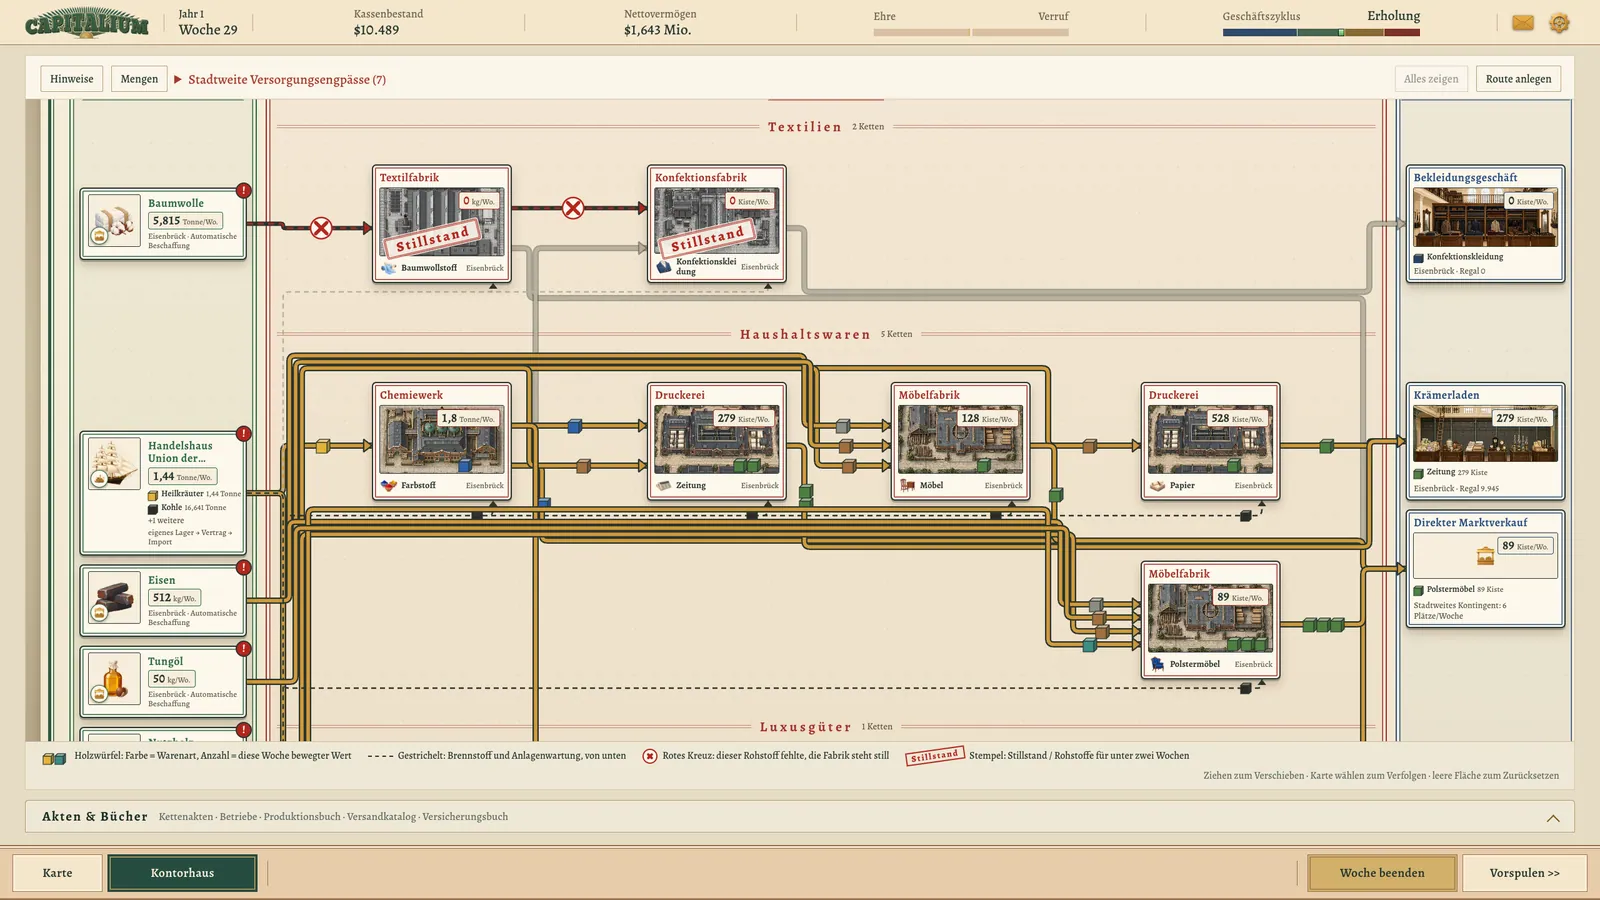Click red alert badge on Baumwolle card
The width and height of the screenshot is (1600, 900).
(244, 190)
